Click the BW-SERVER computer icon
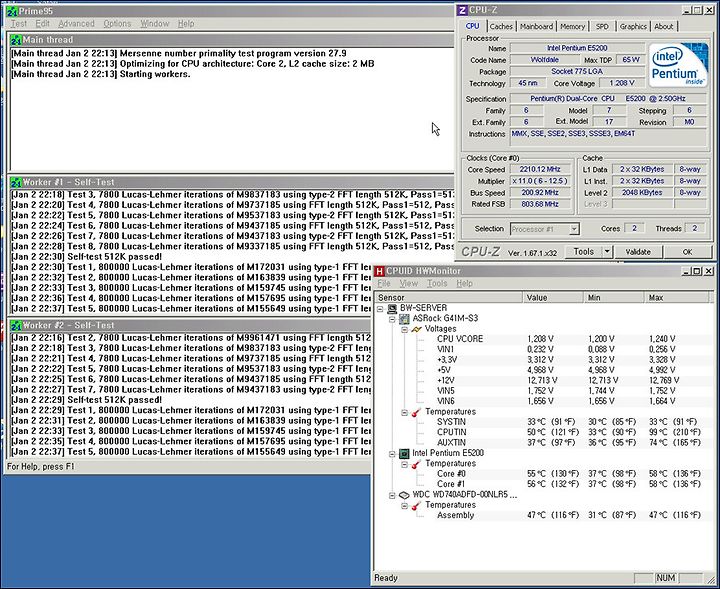Image resolution: width=720 pixels, height=589 pixels. pos(393,308)
